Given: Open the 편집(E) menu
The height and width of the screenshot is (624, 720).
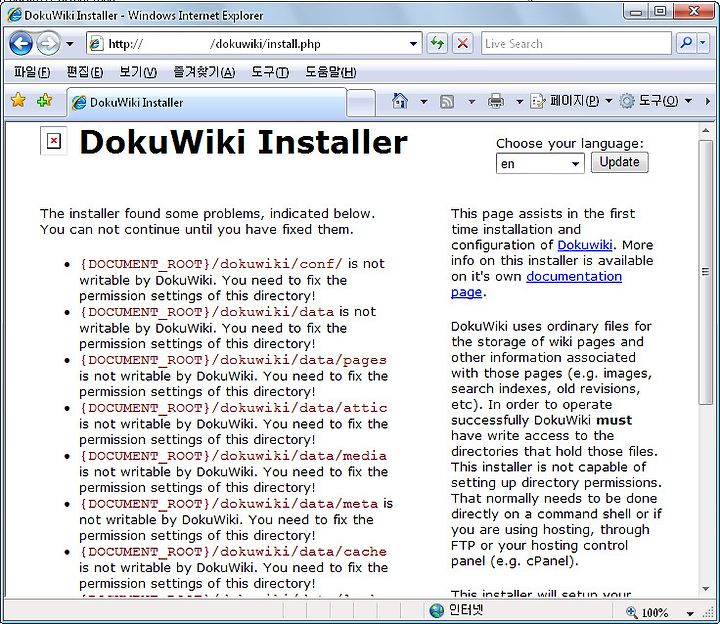Looking at the screenshot, I should coord(85,72).
